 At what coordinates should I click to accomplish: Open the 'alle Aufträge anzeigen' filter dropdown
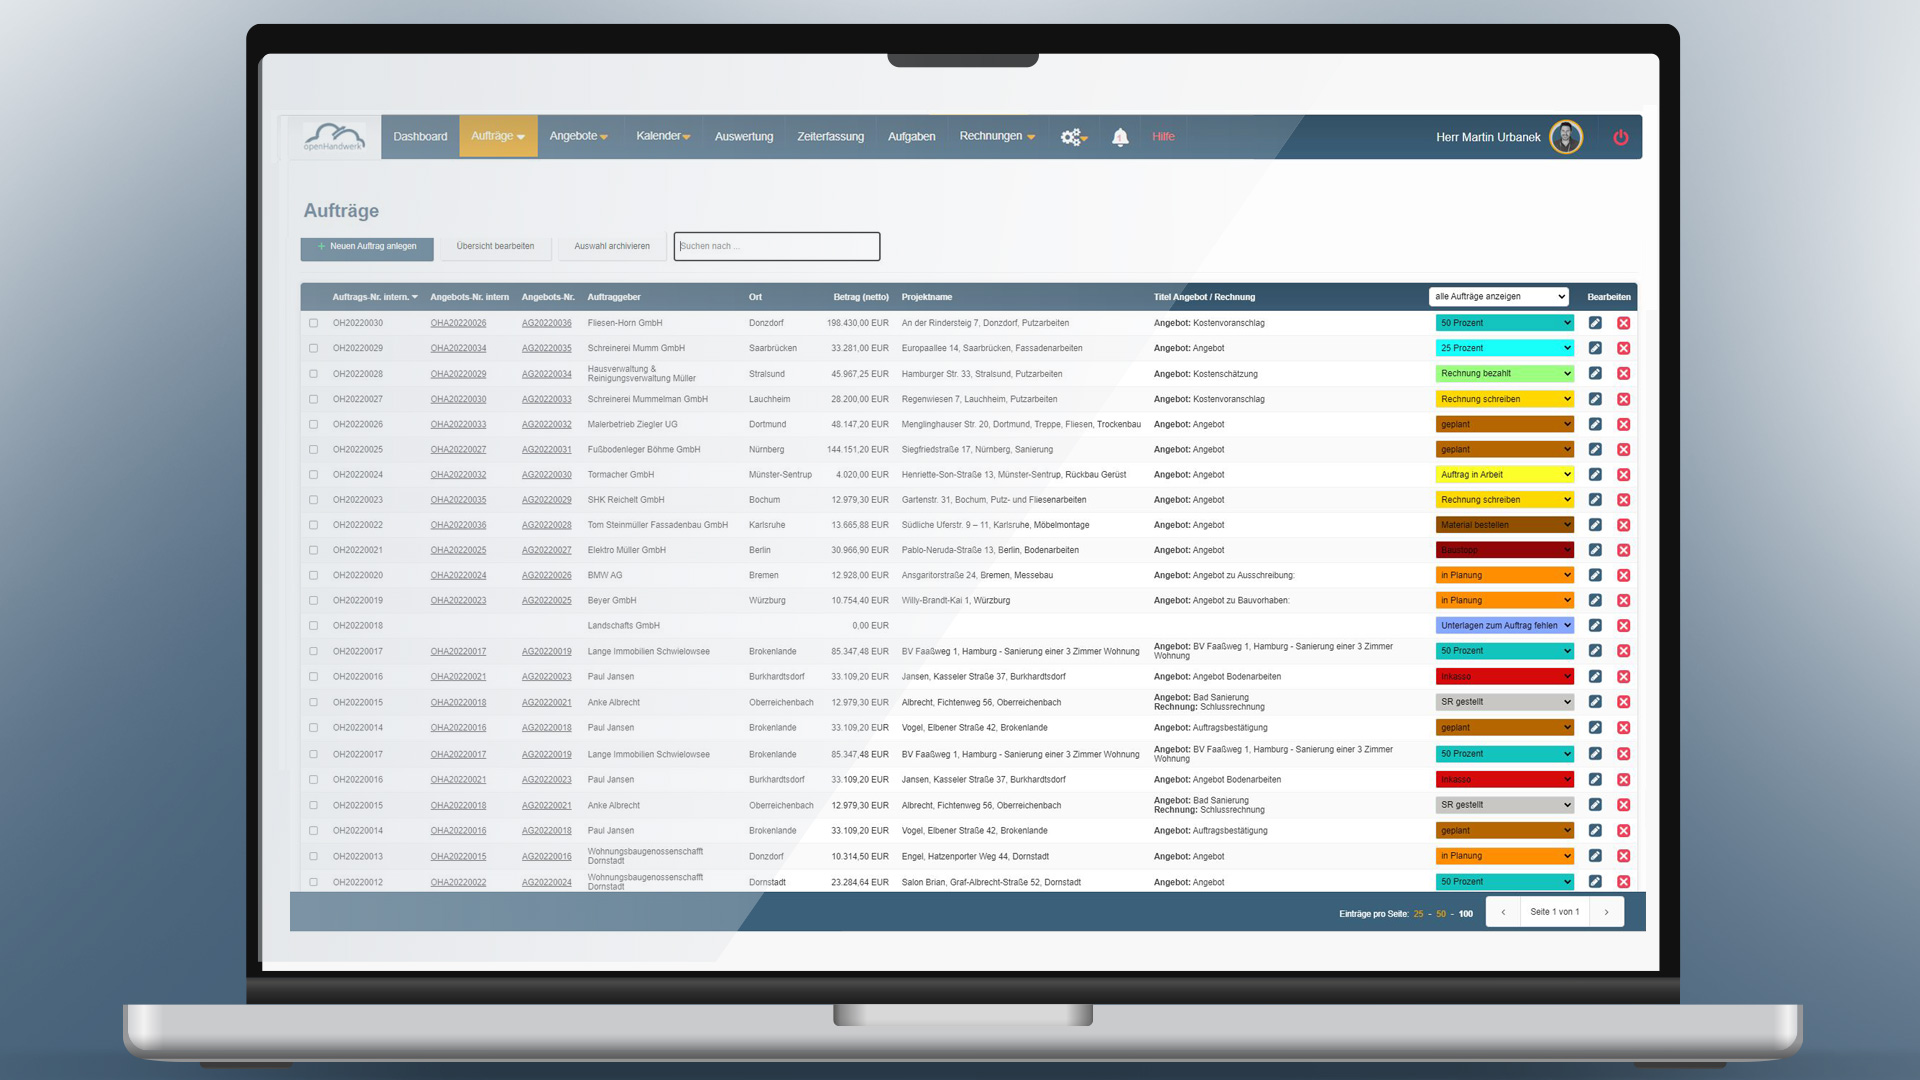[x=1498, y=296]
